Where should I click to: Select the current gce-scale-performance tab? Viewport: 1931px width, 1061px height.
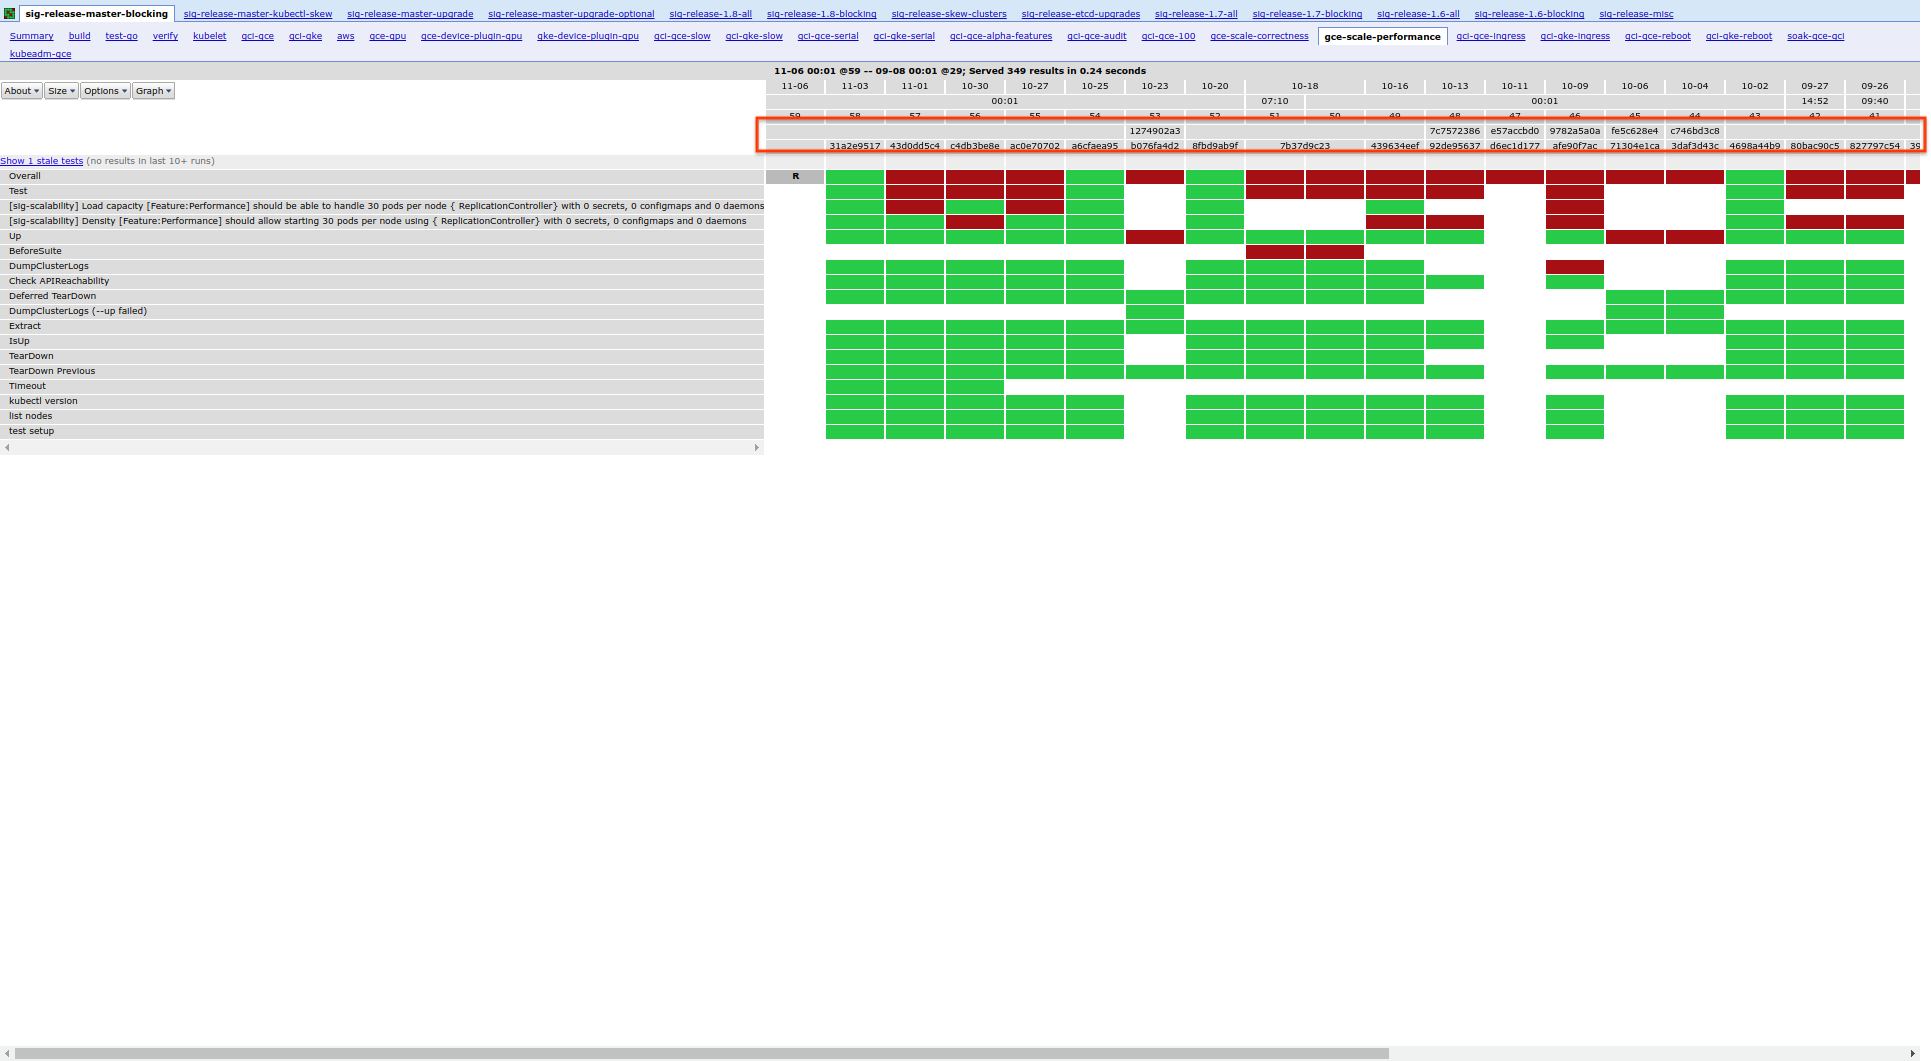click(1382, 37)
